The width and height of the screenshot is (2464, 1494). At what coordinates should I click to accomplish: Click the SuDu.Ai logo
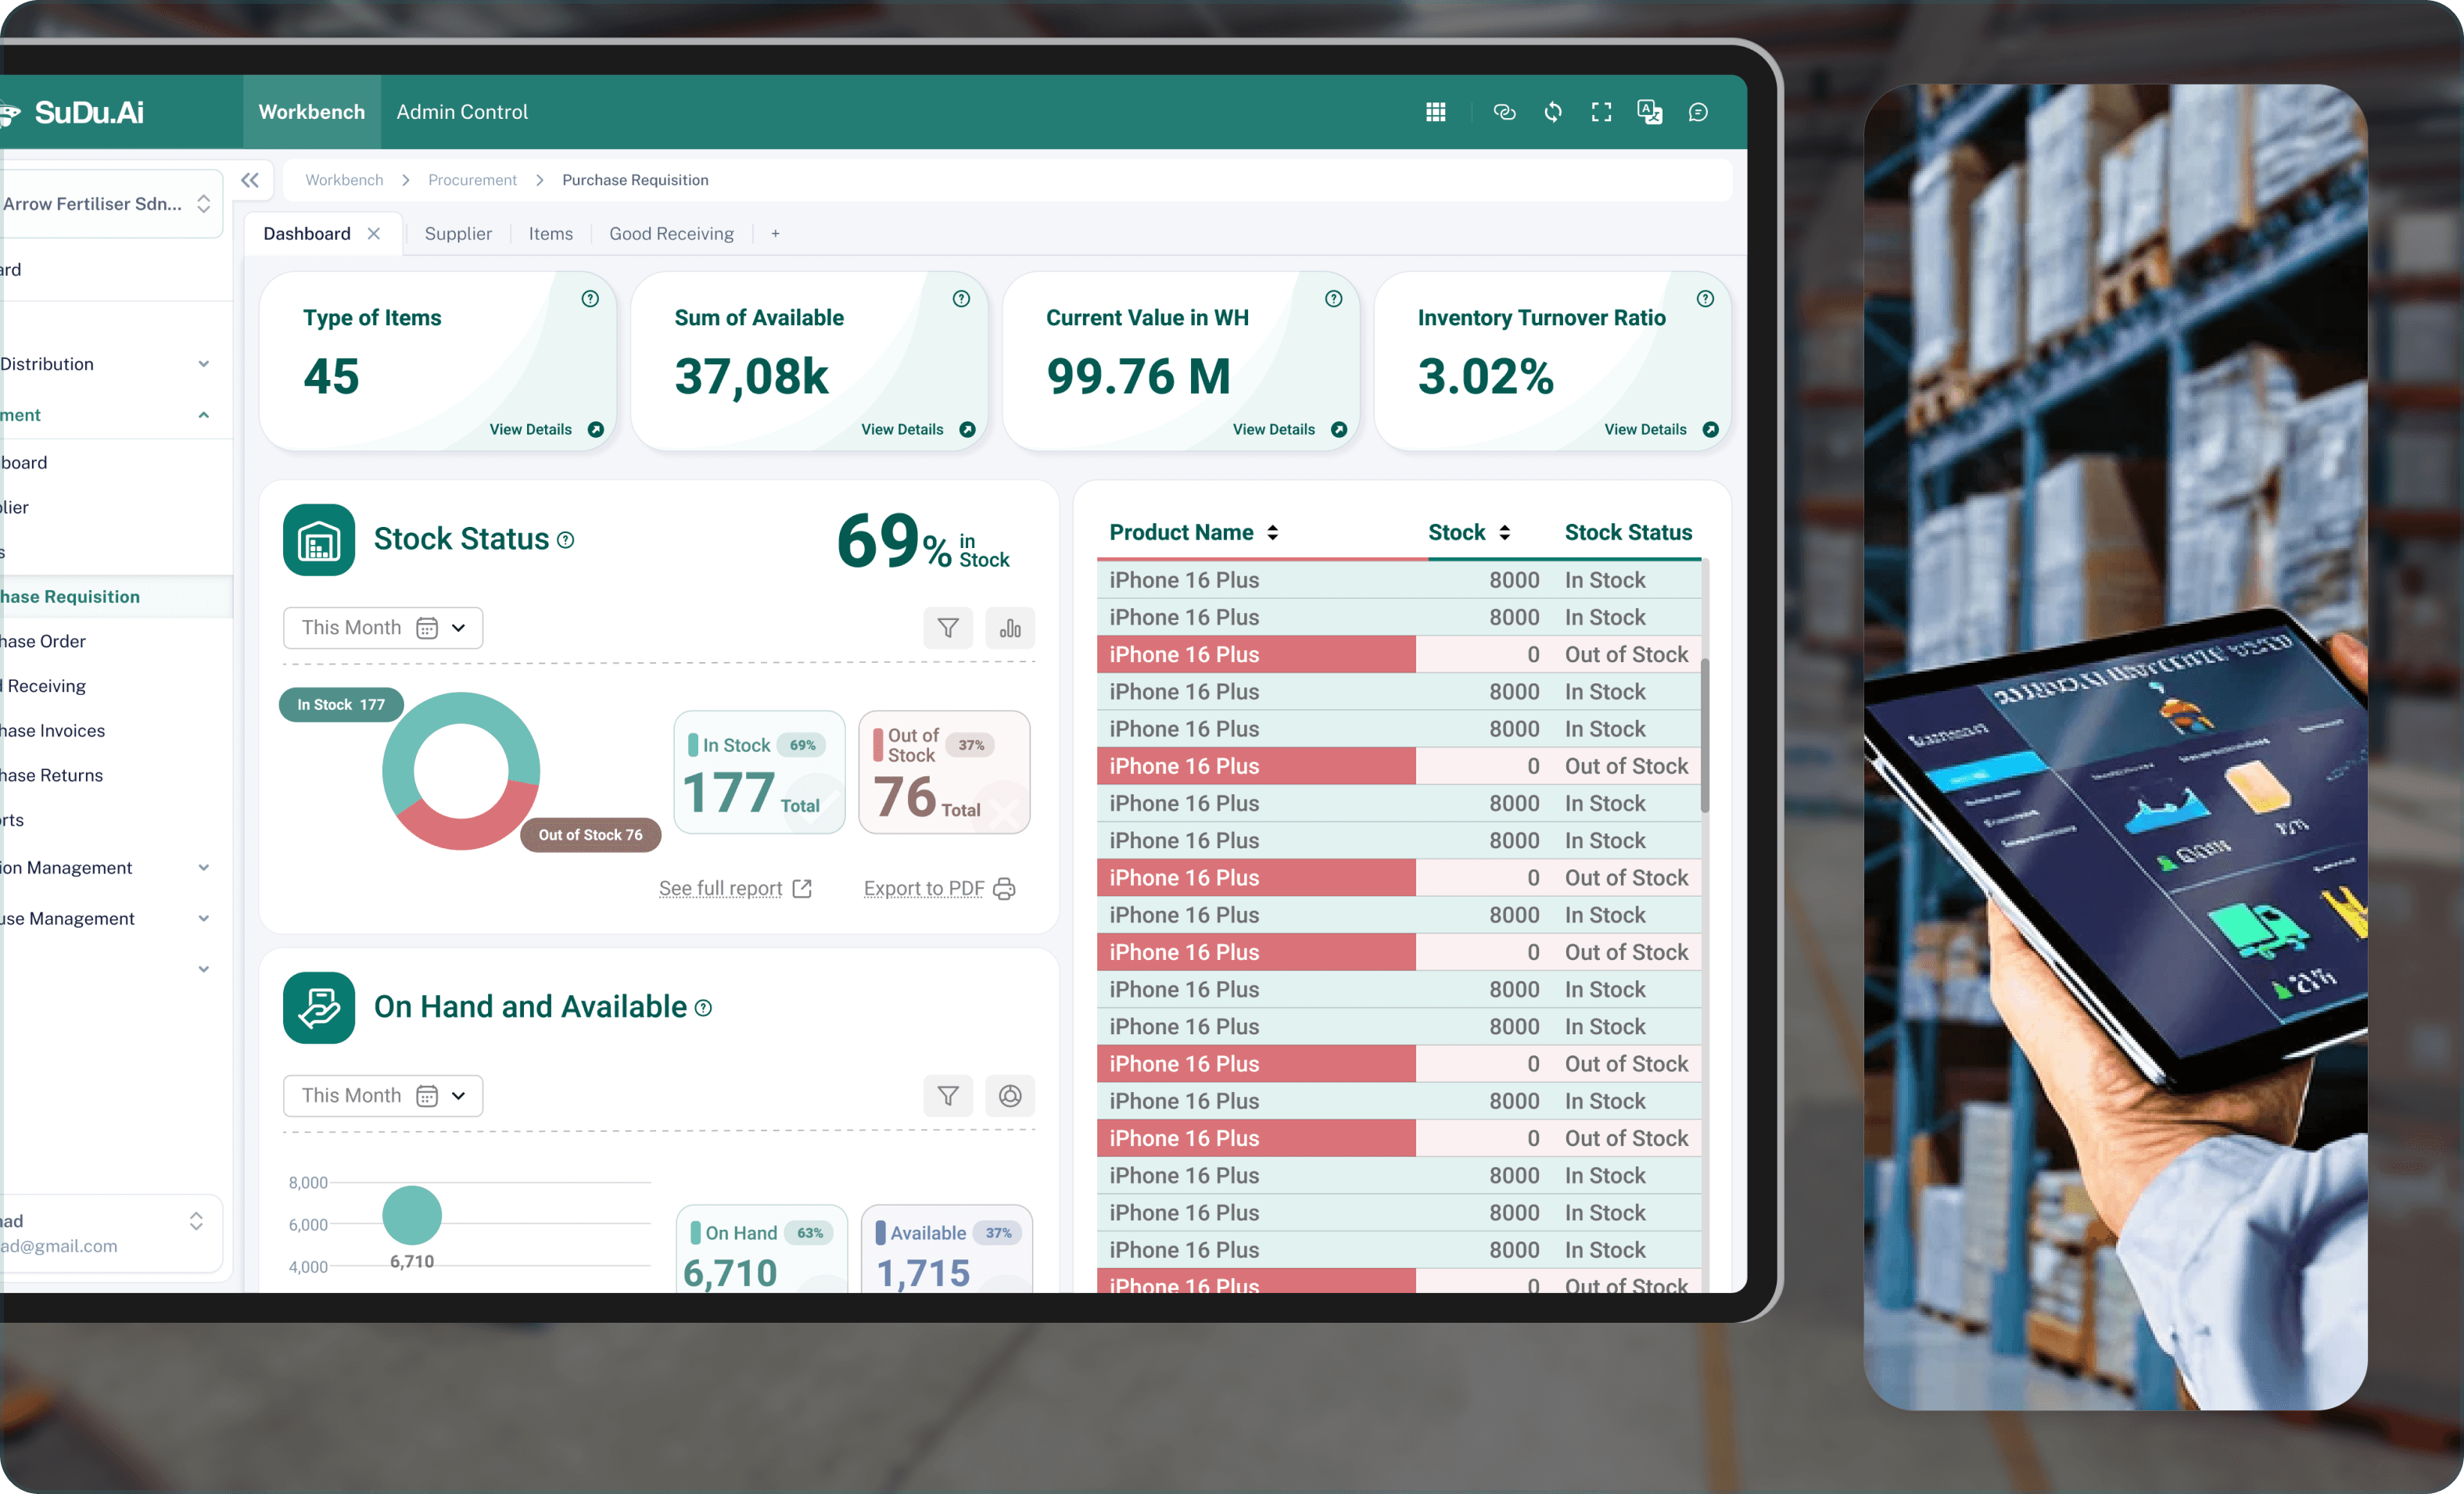point(72,112)
